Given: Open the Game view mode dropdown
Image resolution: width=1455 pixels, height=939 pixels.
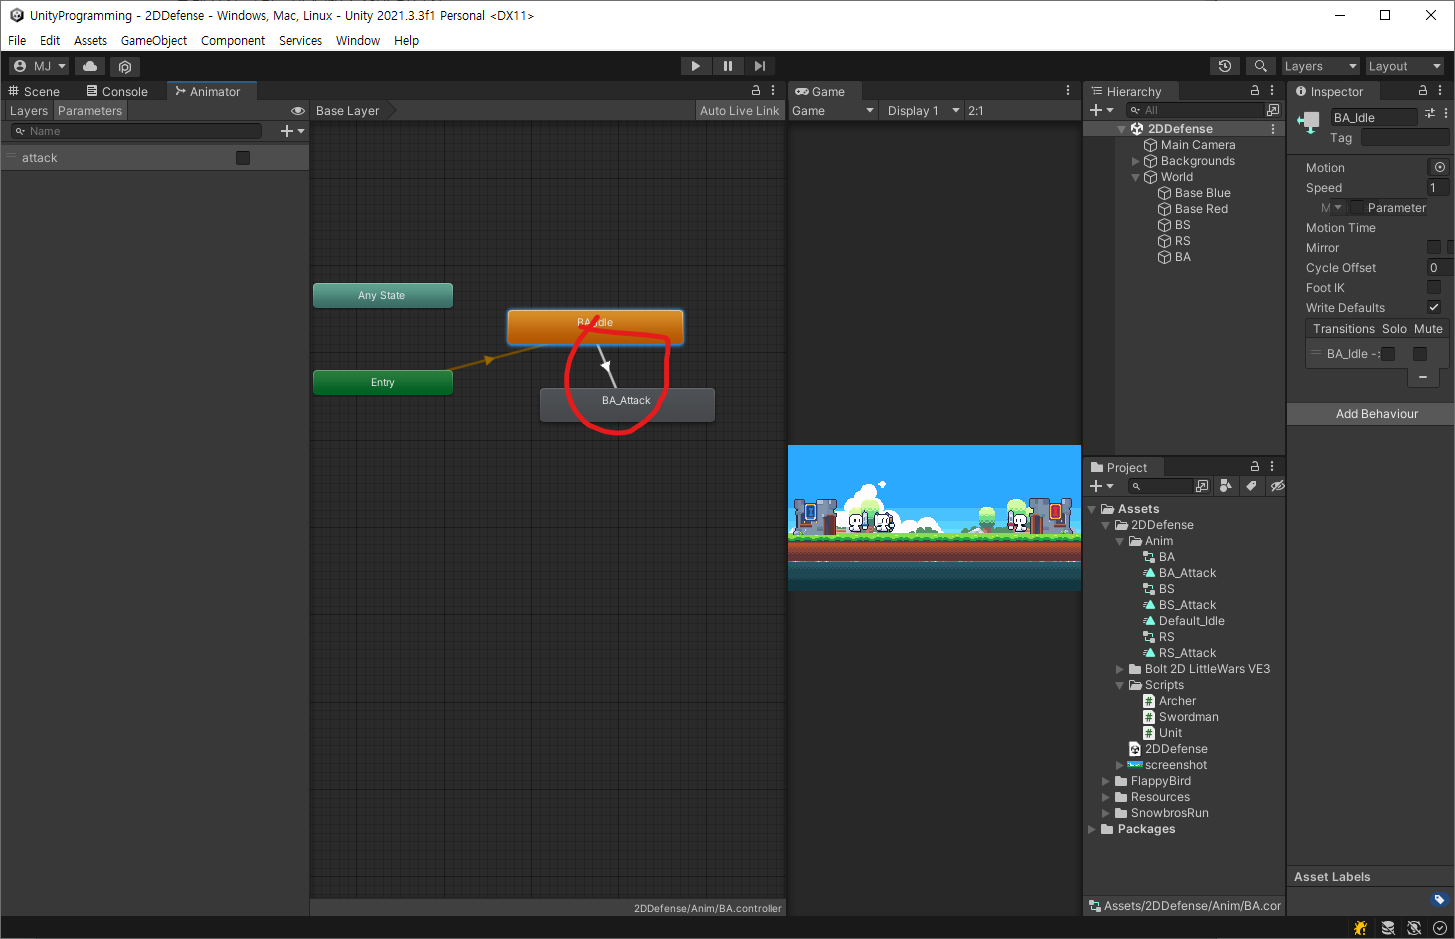Looking at the screenshot, I should (x=833, y=111).
